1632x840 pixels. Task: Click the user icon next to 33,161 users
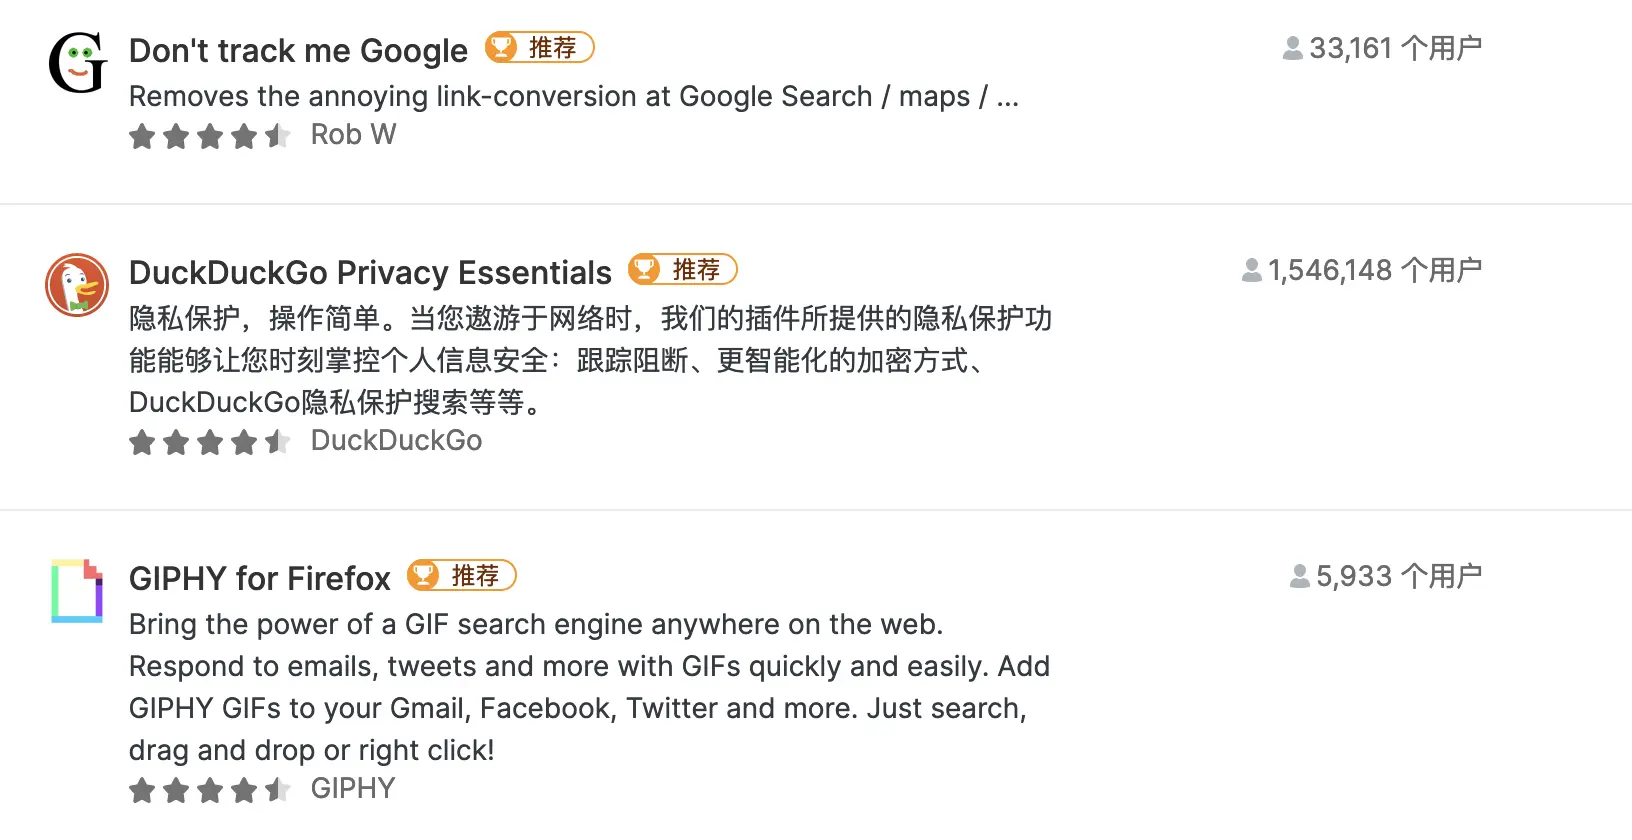(x=1293, y=48)
